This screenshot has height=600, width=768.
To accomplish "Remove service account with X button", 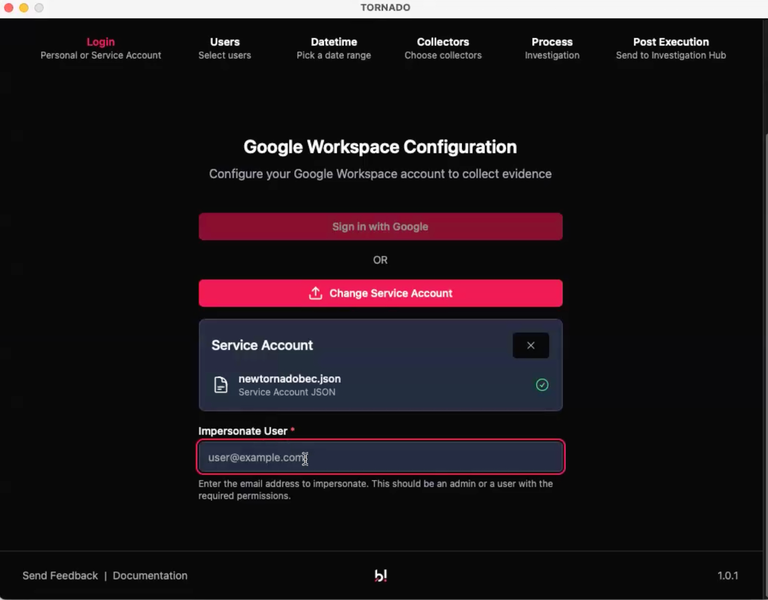I will (x=530, y=345).
